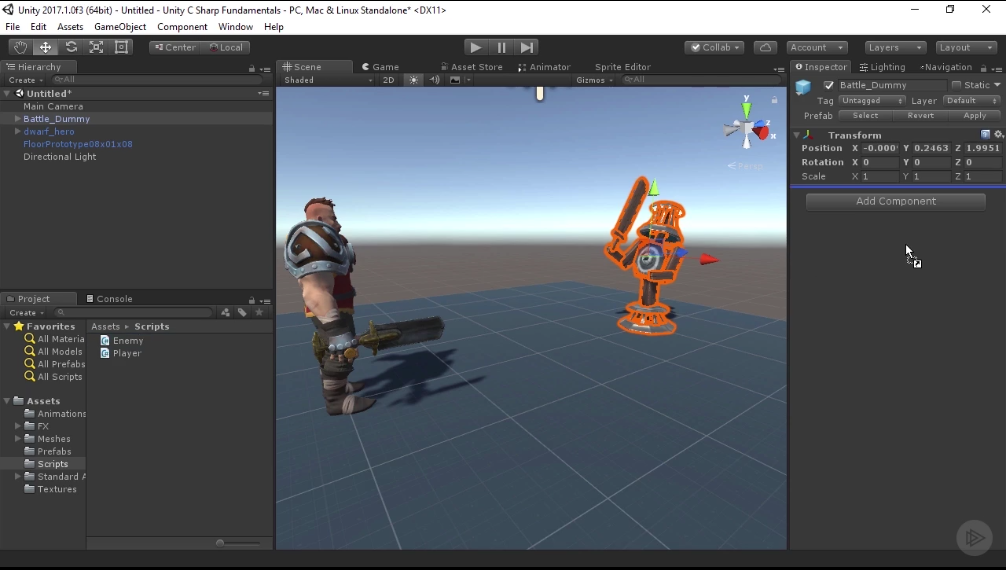Select the Move tool
1006x570 pixels.
(x=46, y=47)
